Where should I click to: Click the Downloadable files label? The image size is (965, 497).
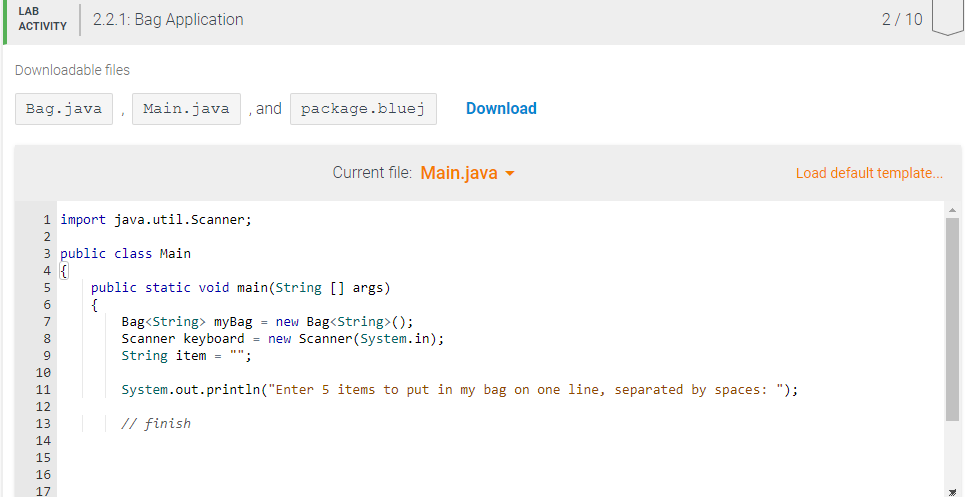pos(72,70)
